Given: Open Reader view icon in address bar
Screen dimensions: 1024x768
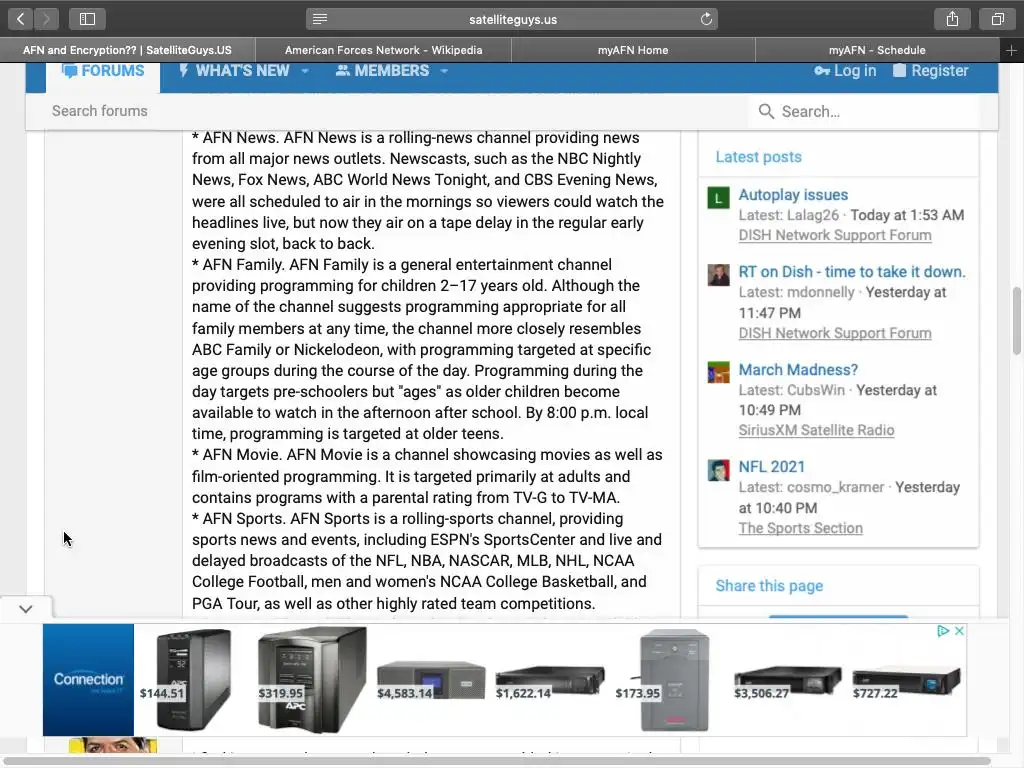Looking at the screenshot, I should [320, 19].
